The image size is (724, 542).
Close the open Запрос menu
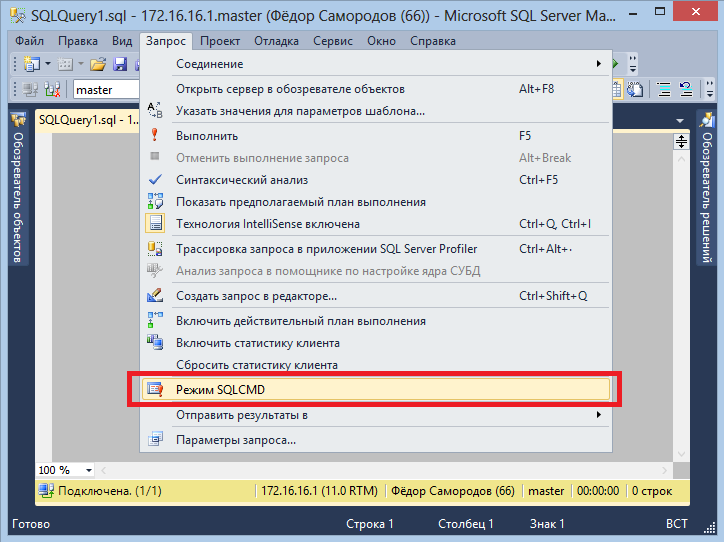click(x=166, y=41)
